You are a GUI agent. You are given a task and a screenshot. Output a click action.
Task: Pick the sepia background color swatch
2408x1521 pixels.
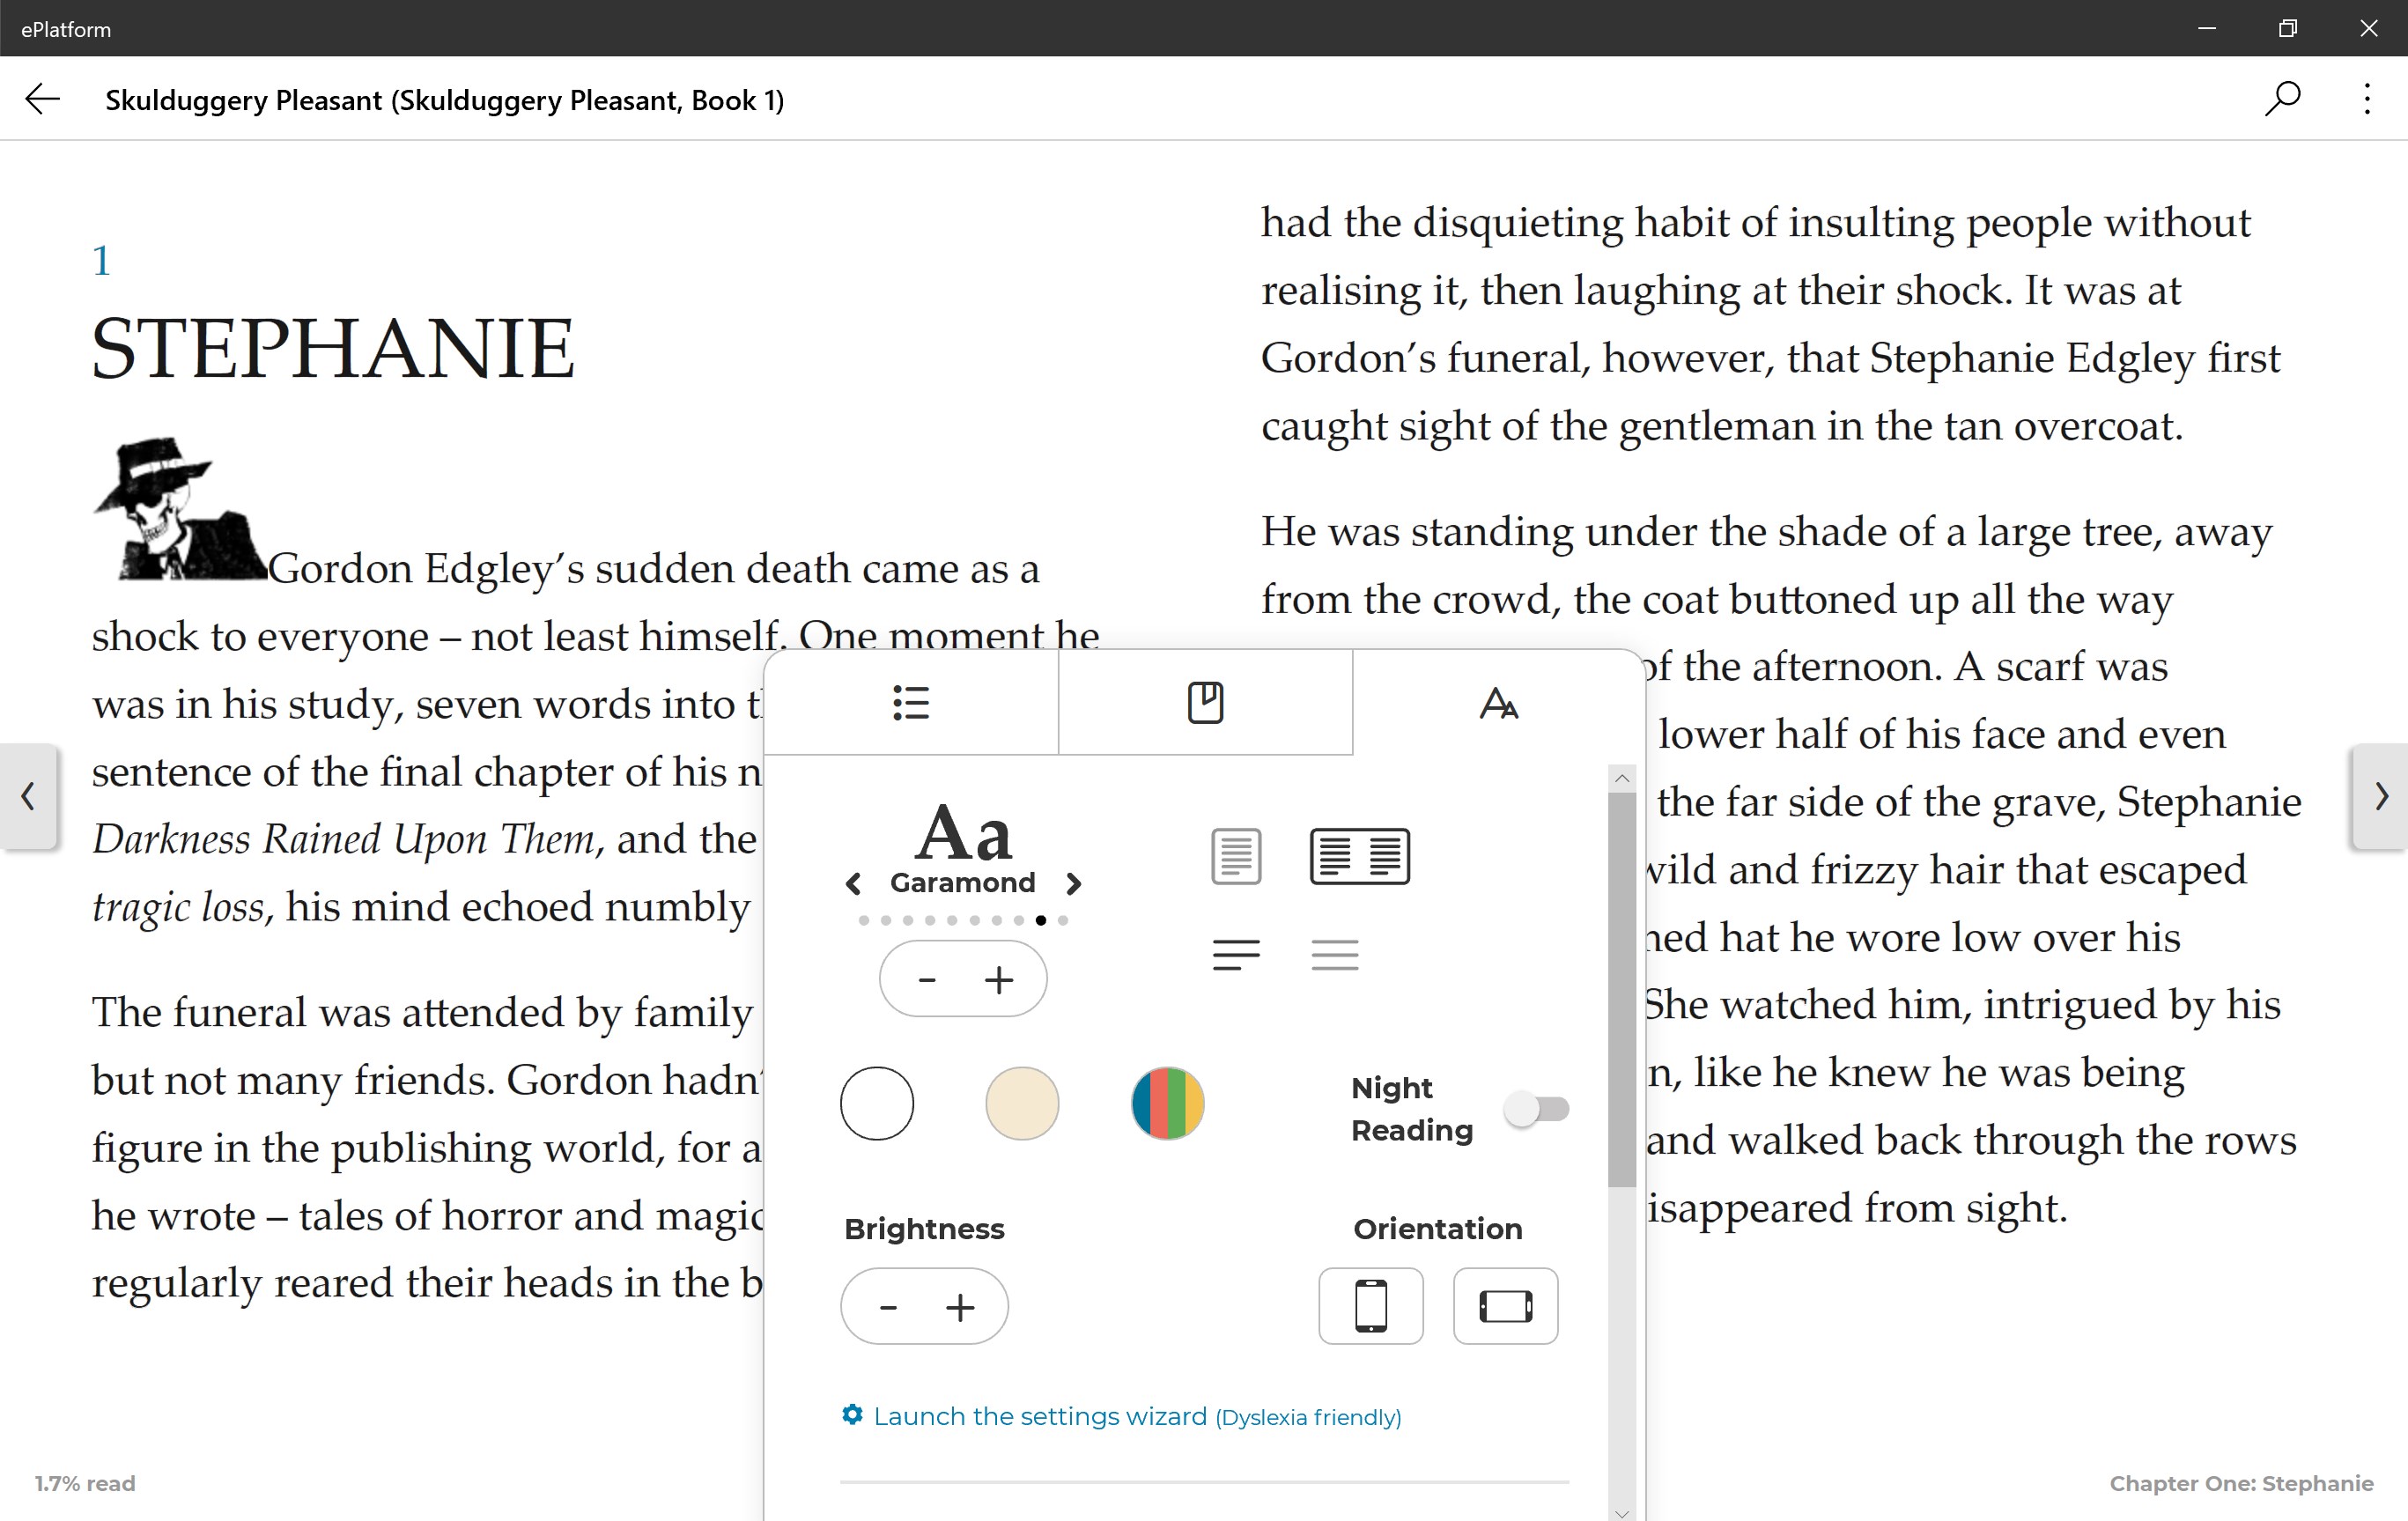click(1021, 1103)
